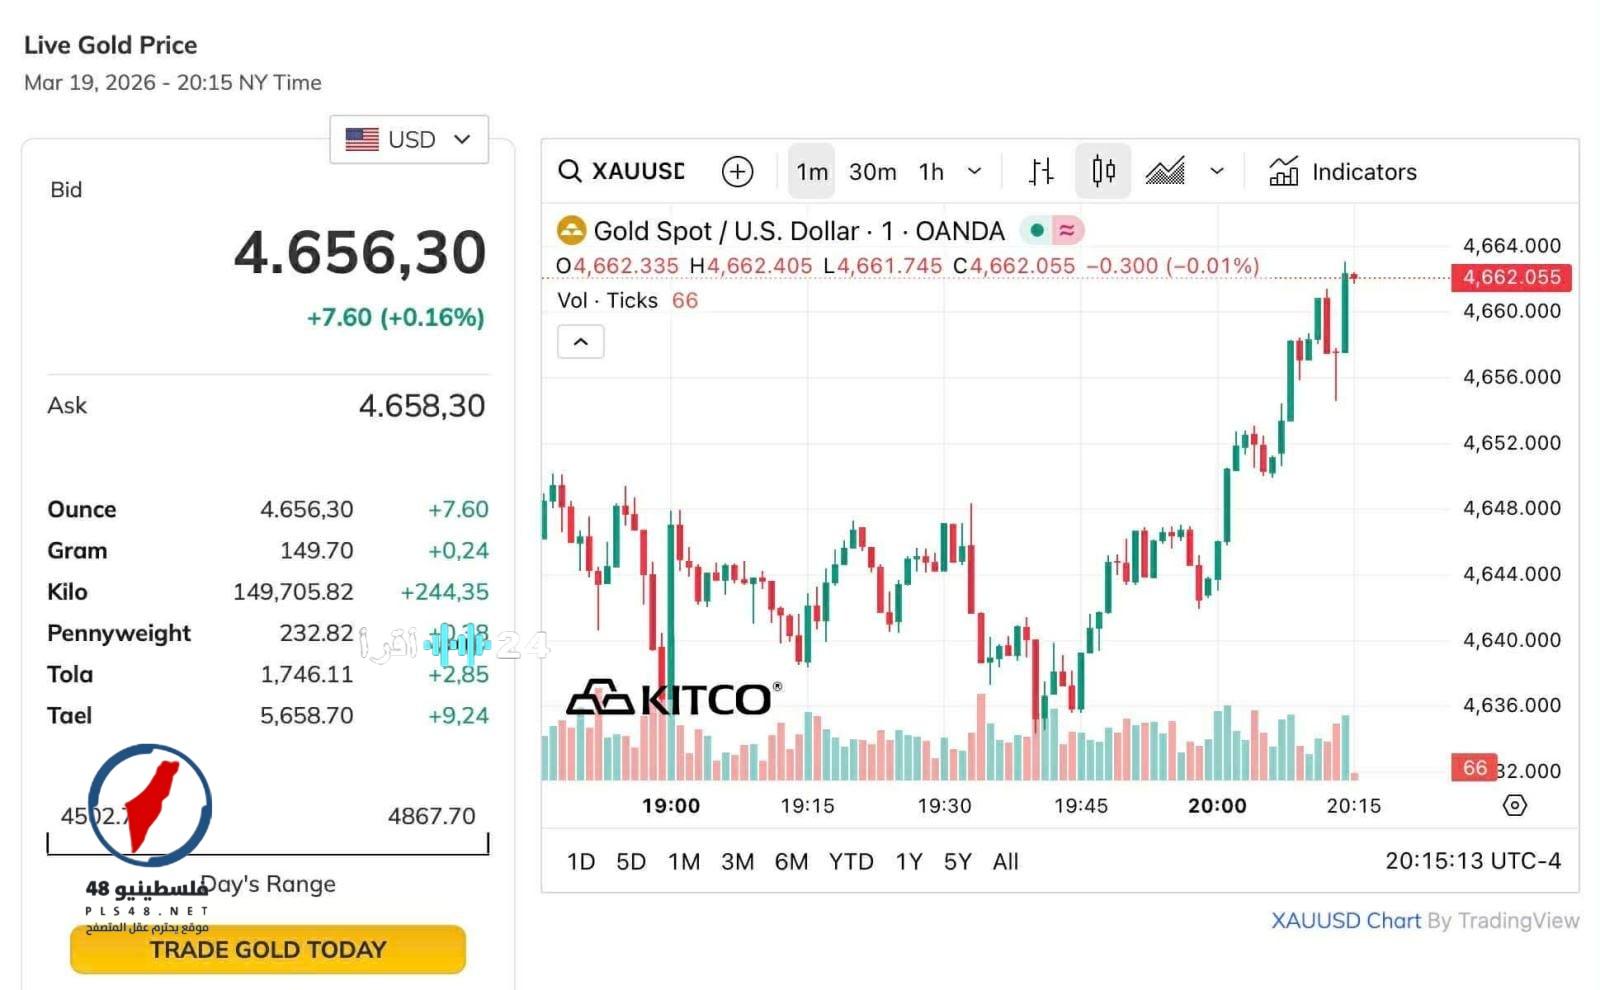1600x990 pixels.
Task: Open the chart style dropdown arrow
Action: pos(1217,171)
